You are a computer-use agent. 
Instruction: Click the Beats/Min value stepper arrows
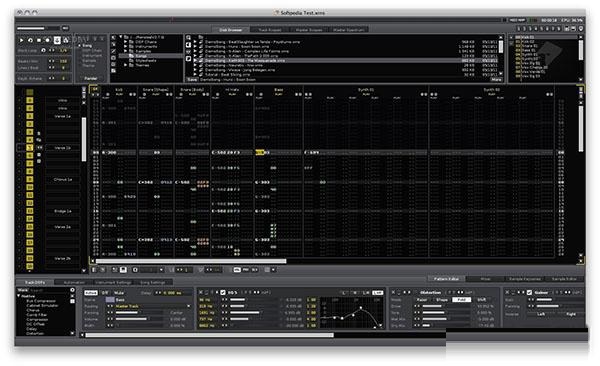pyautogui.click(x=51, y=61)
